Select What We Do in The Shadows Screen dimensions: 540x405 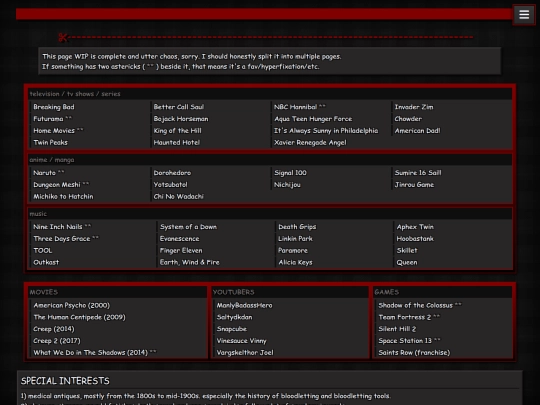click(95, 352)
